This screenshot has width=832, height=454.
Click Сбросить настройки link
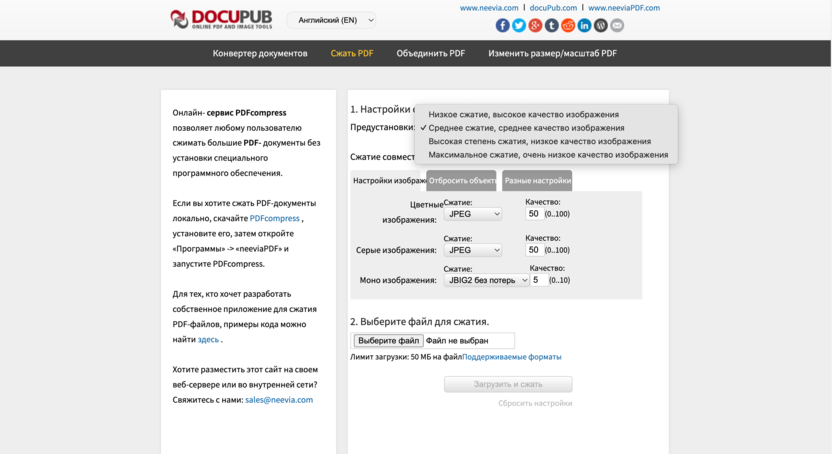535,403
